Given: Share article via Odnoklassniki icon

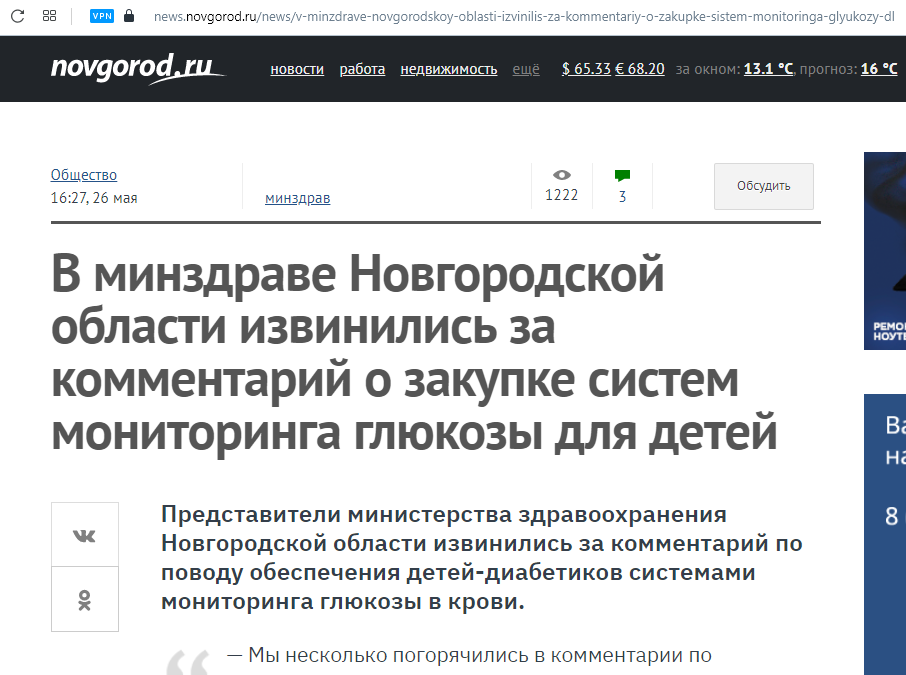Looking at the screenshot, I should tap(85, 599).
